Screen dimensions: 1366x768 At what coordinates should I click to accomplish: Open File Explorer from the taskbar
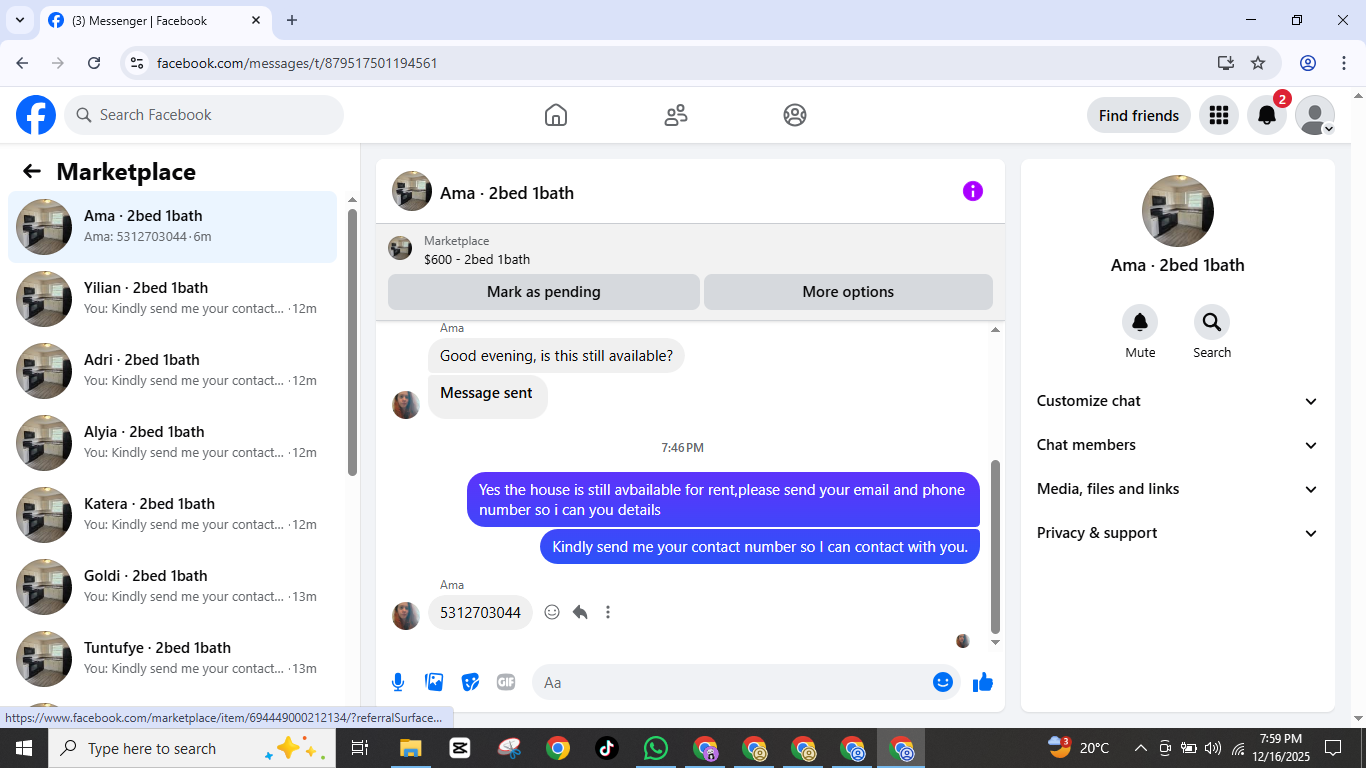point(411,748)
